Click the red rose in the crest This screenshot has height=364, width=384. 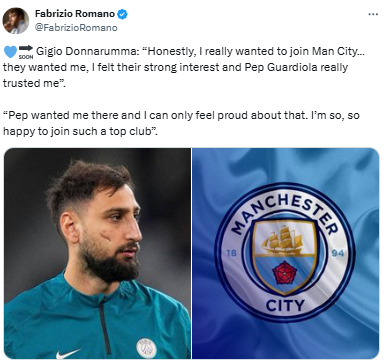tap(283, 273)
